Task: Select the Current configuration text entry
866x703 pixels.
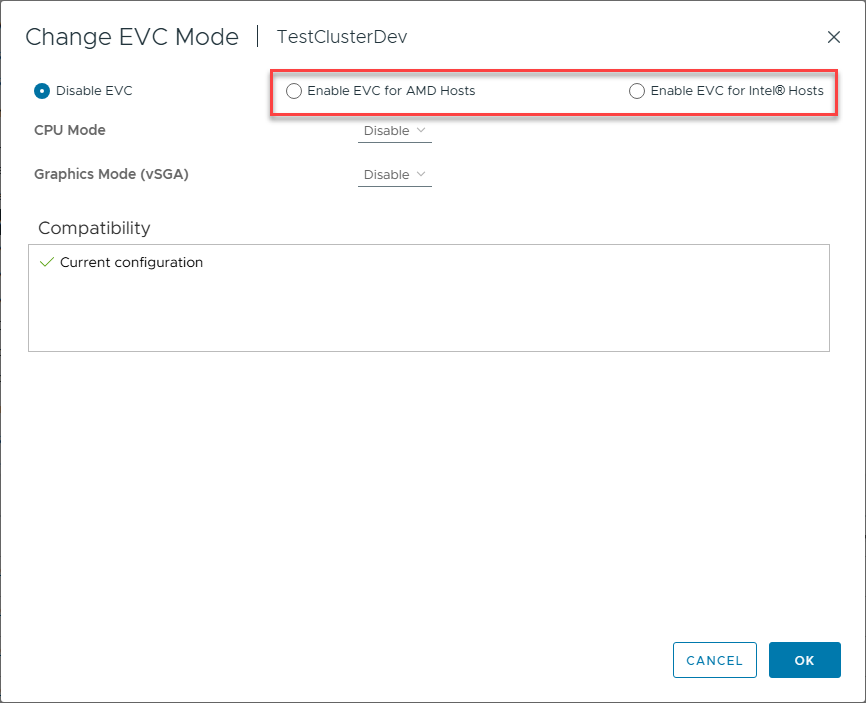Action: tap(131, 262)
